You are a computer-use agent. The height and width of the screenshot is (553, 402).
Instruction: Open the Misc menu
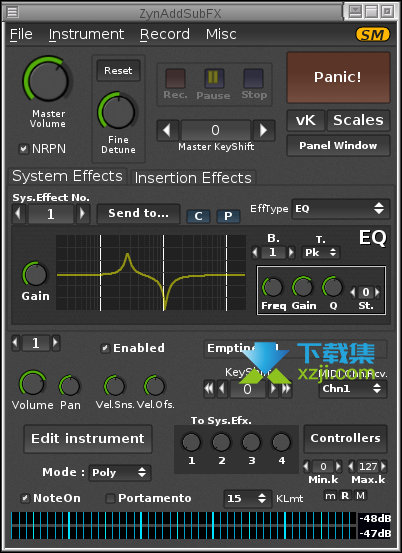[221, 34]
